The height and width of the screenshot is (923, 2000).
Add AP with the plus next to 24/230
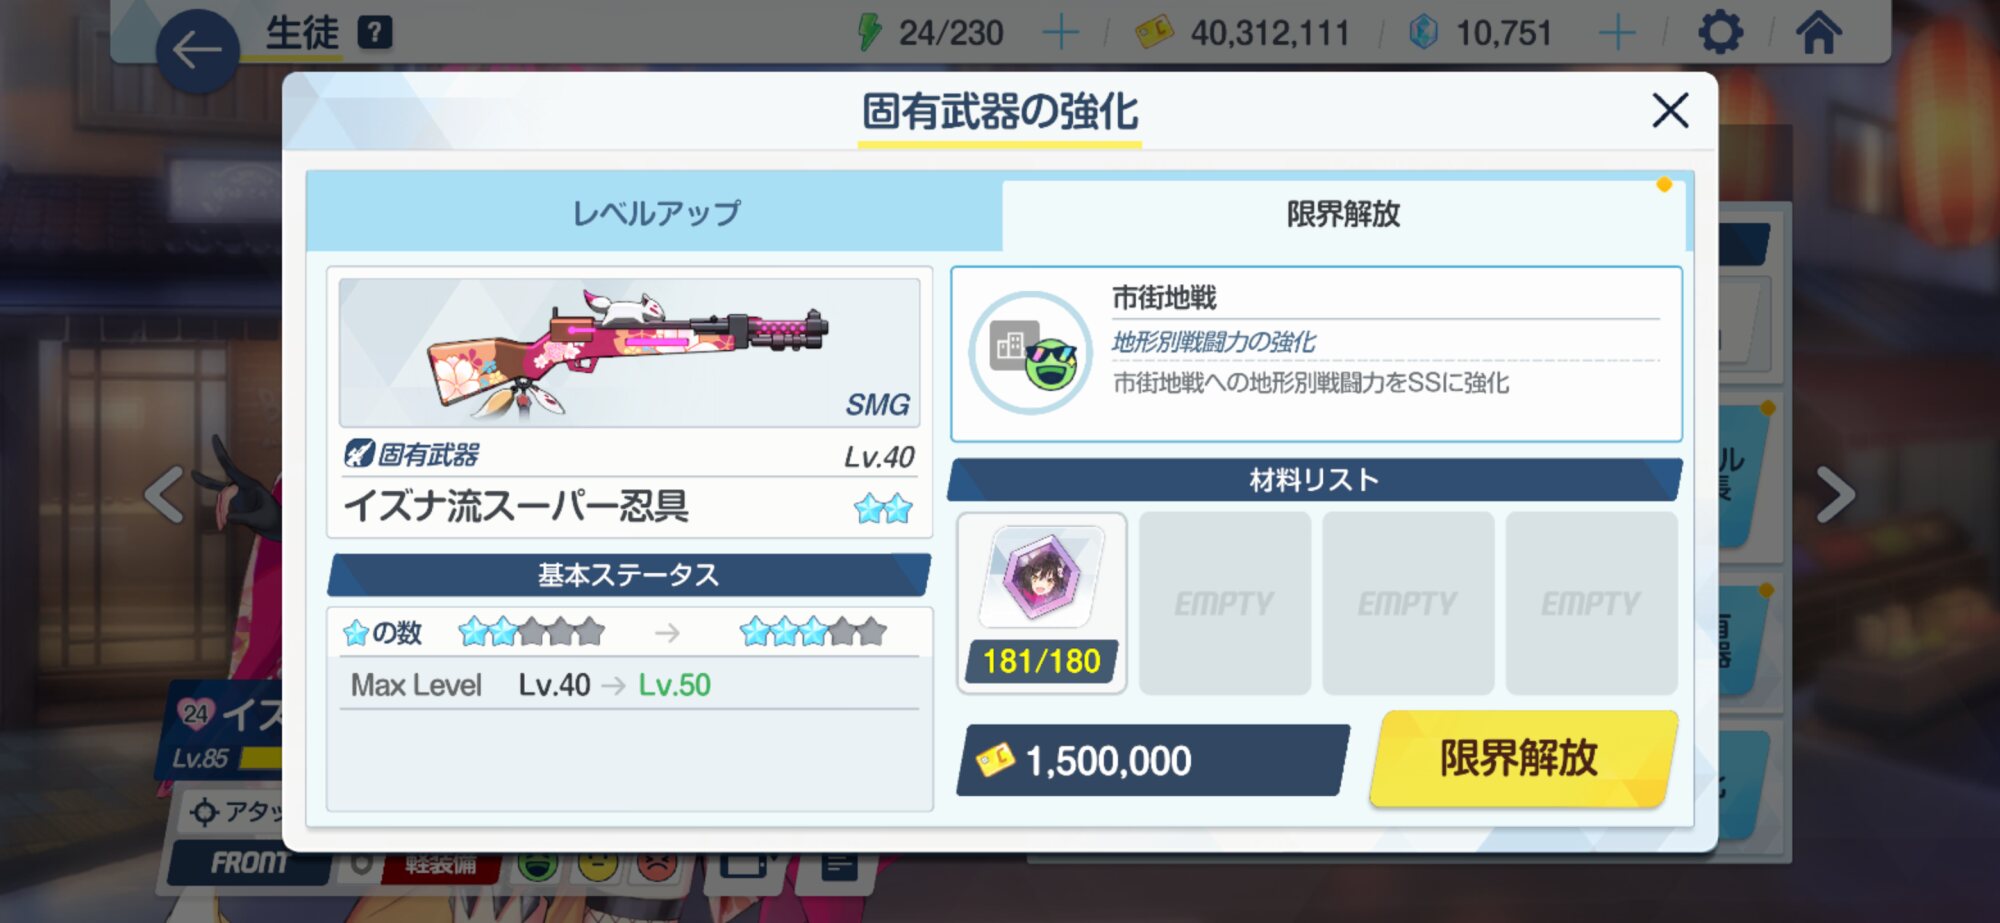[1060, 33]
